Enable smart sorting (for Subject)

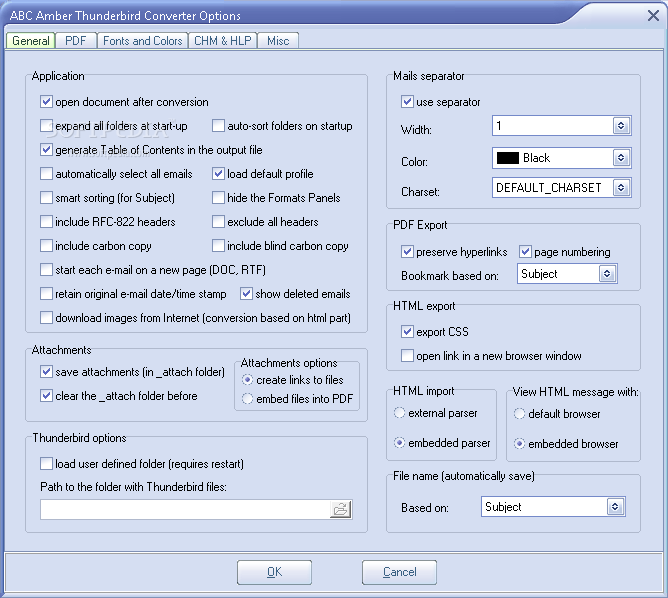click(46, 198)
